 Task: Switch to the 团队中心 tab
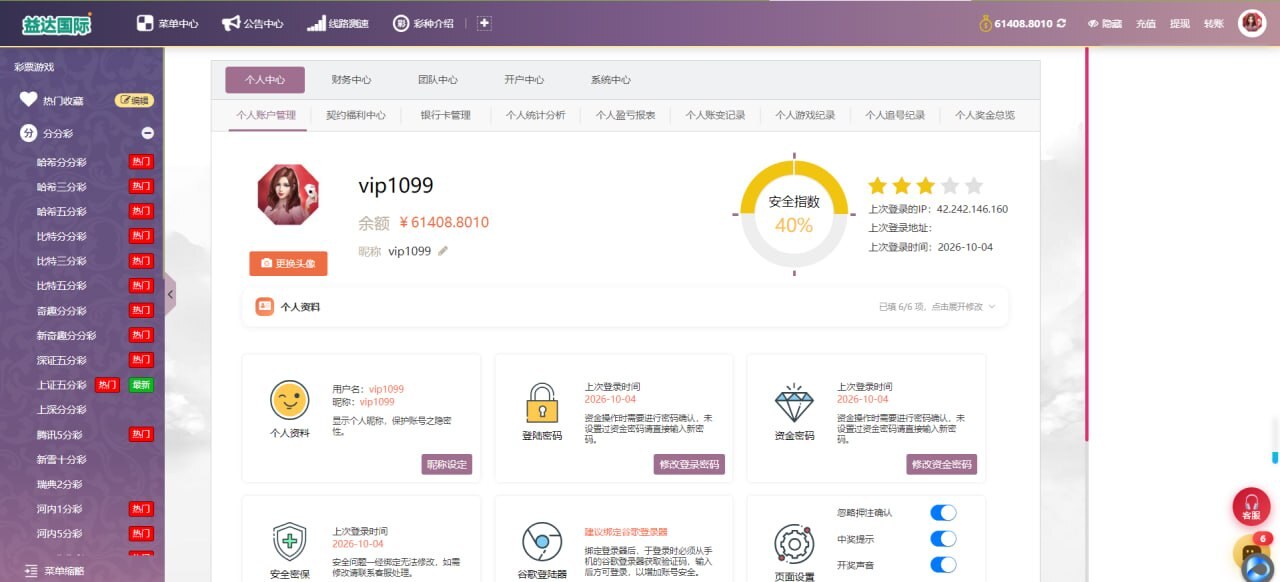tap(438, 80)
